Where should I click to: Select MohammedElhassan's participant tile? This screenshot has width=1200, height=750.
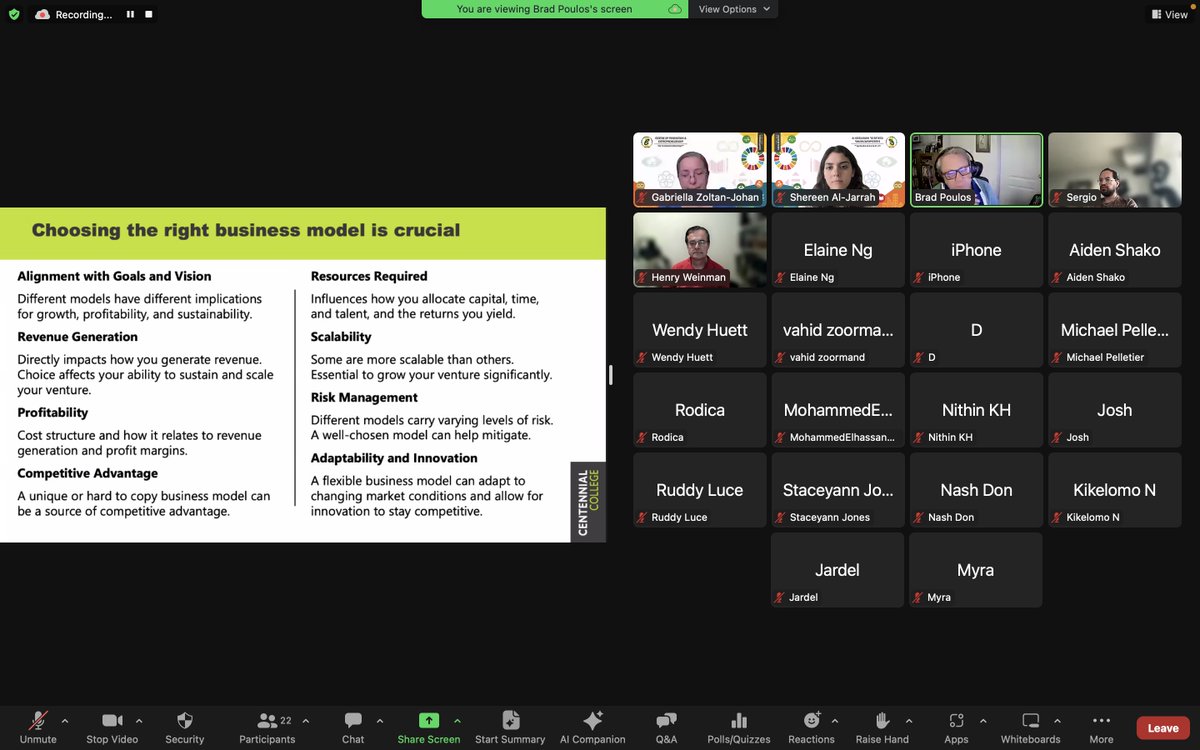point(838,410)
